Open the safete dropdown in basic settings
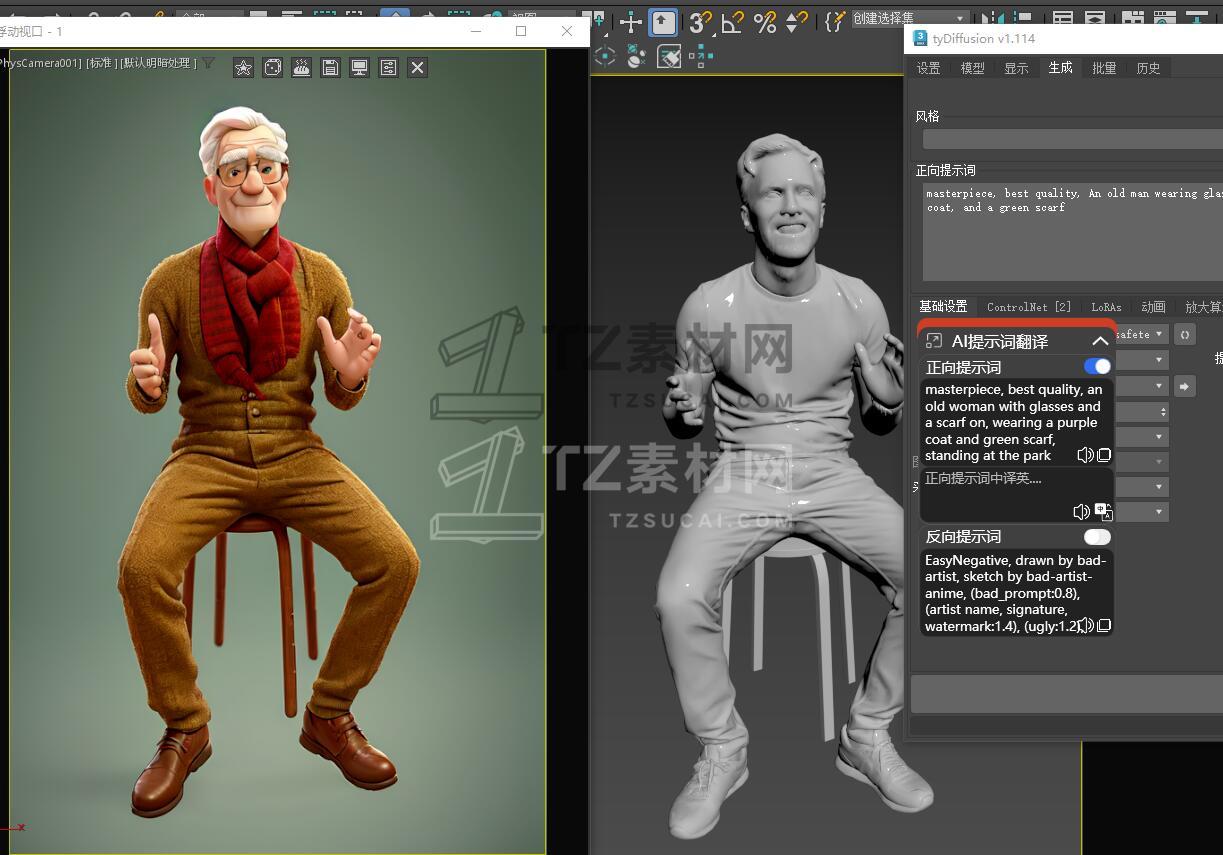This screenshot has width=1223, height=855. click(x=1142, y=334)
